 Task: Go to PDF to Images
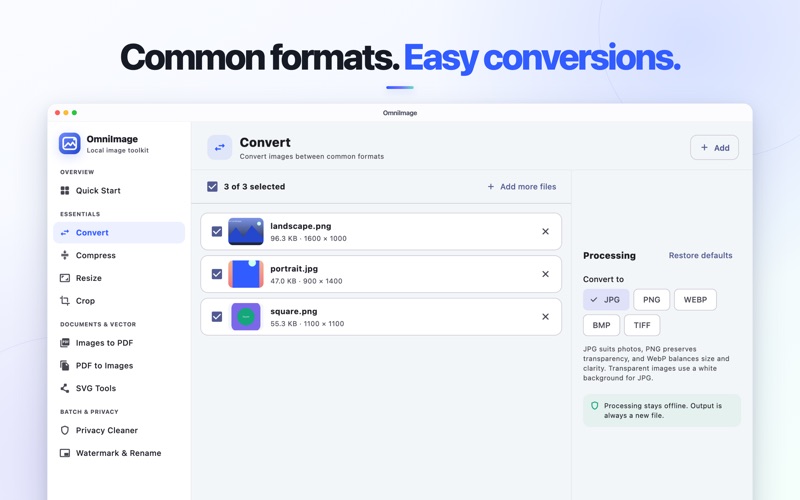pyautogui.click(x=119, y=365)
